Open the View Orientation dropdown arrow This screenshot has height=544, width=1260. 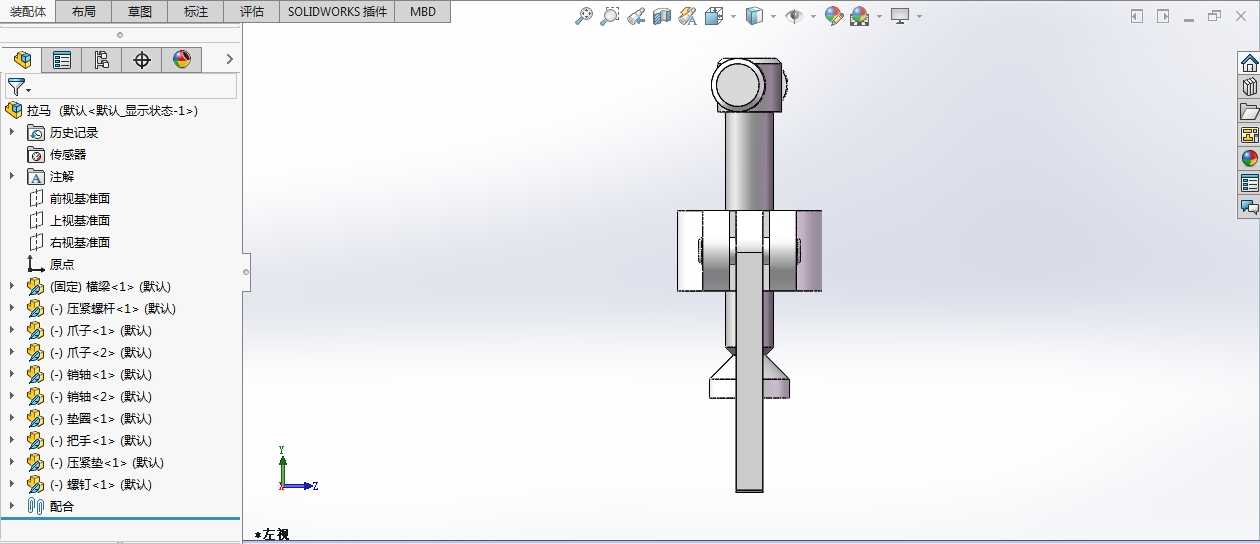click(733, 16)
